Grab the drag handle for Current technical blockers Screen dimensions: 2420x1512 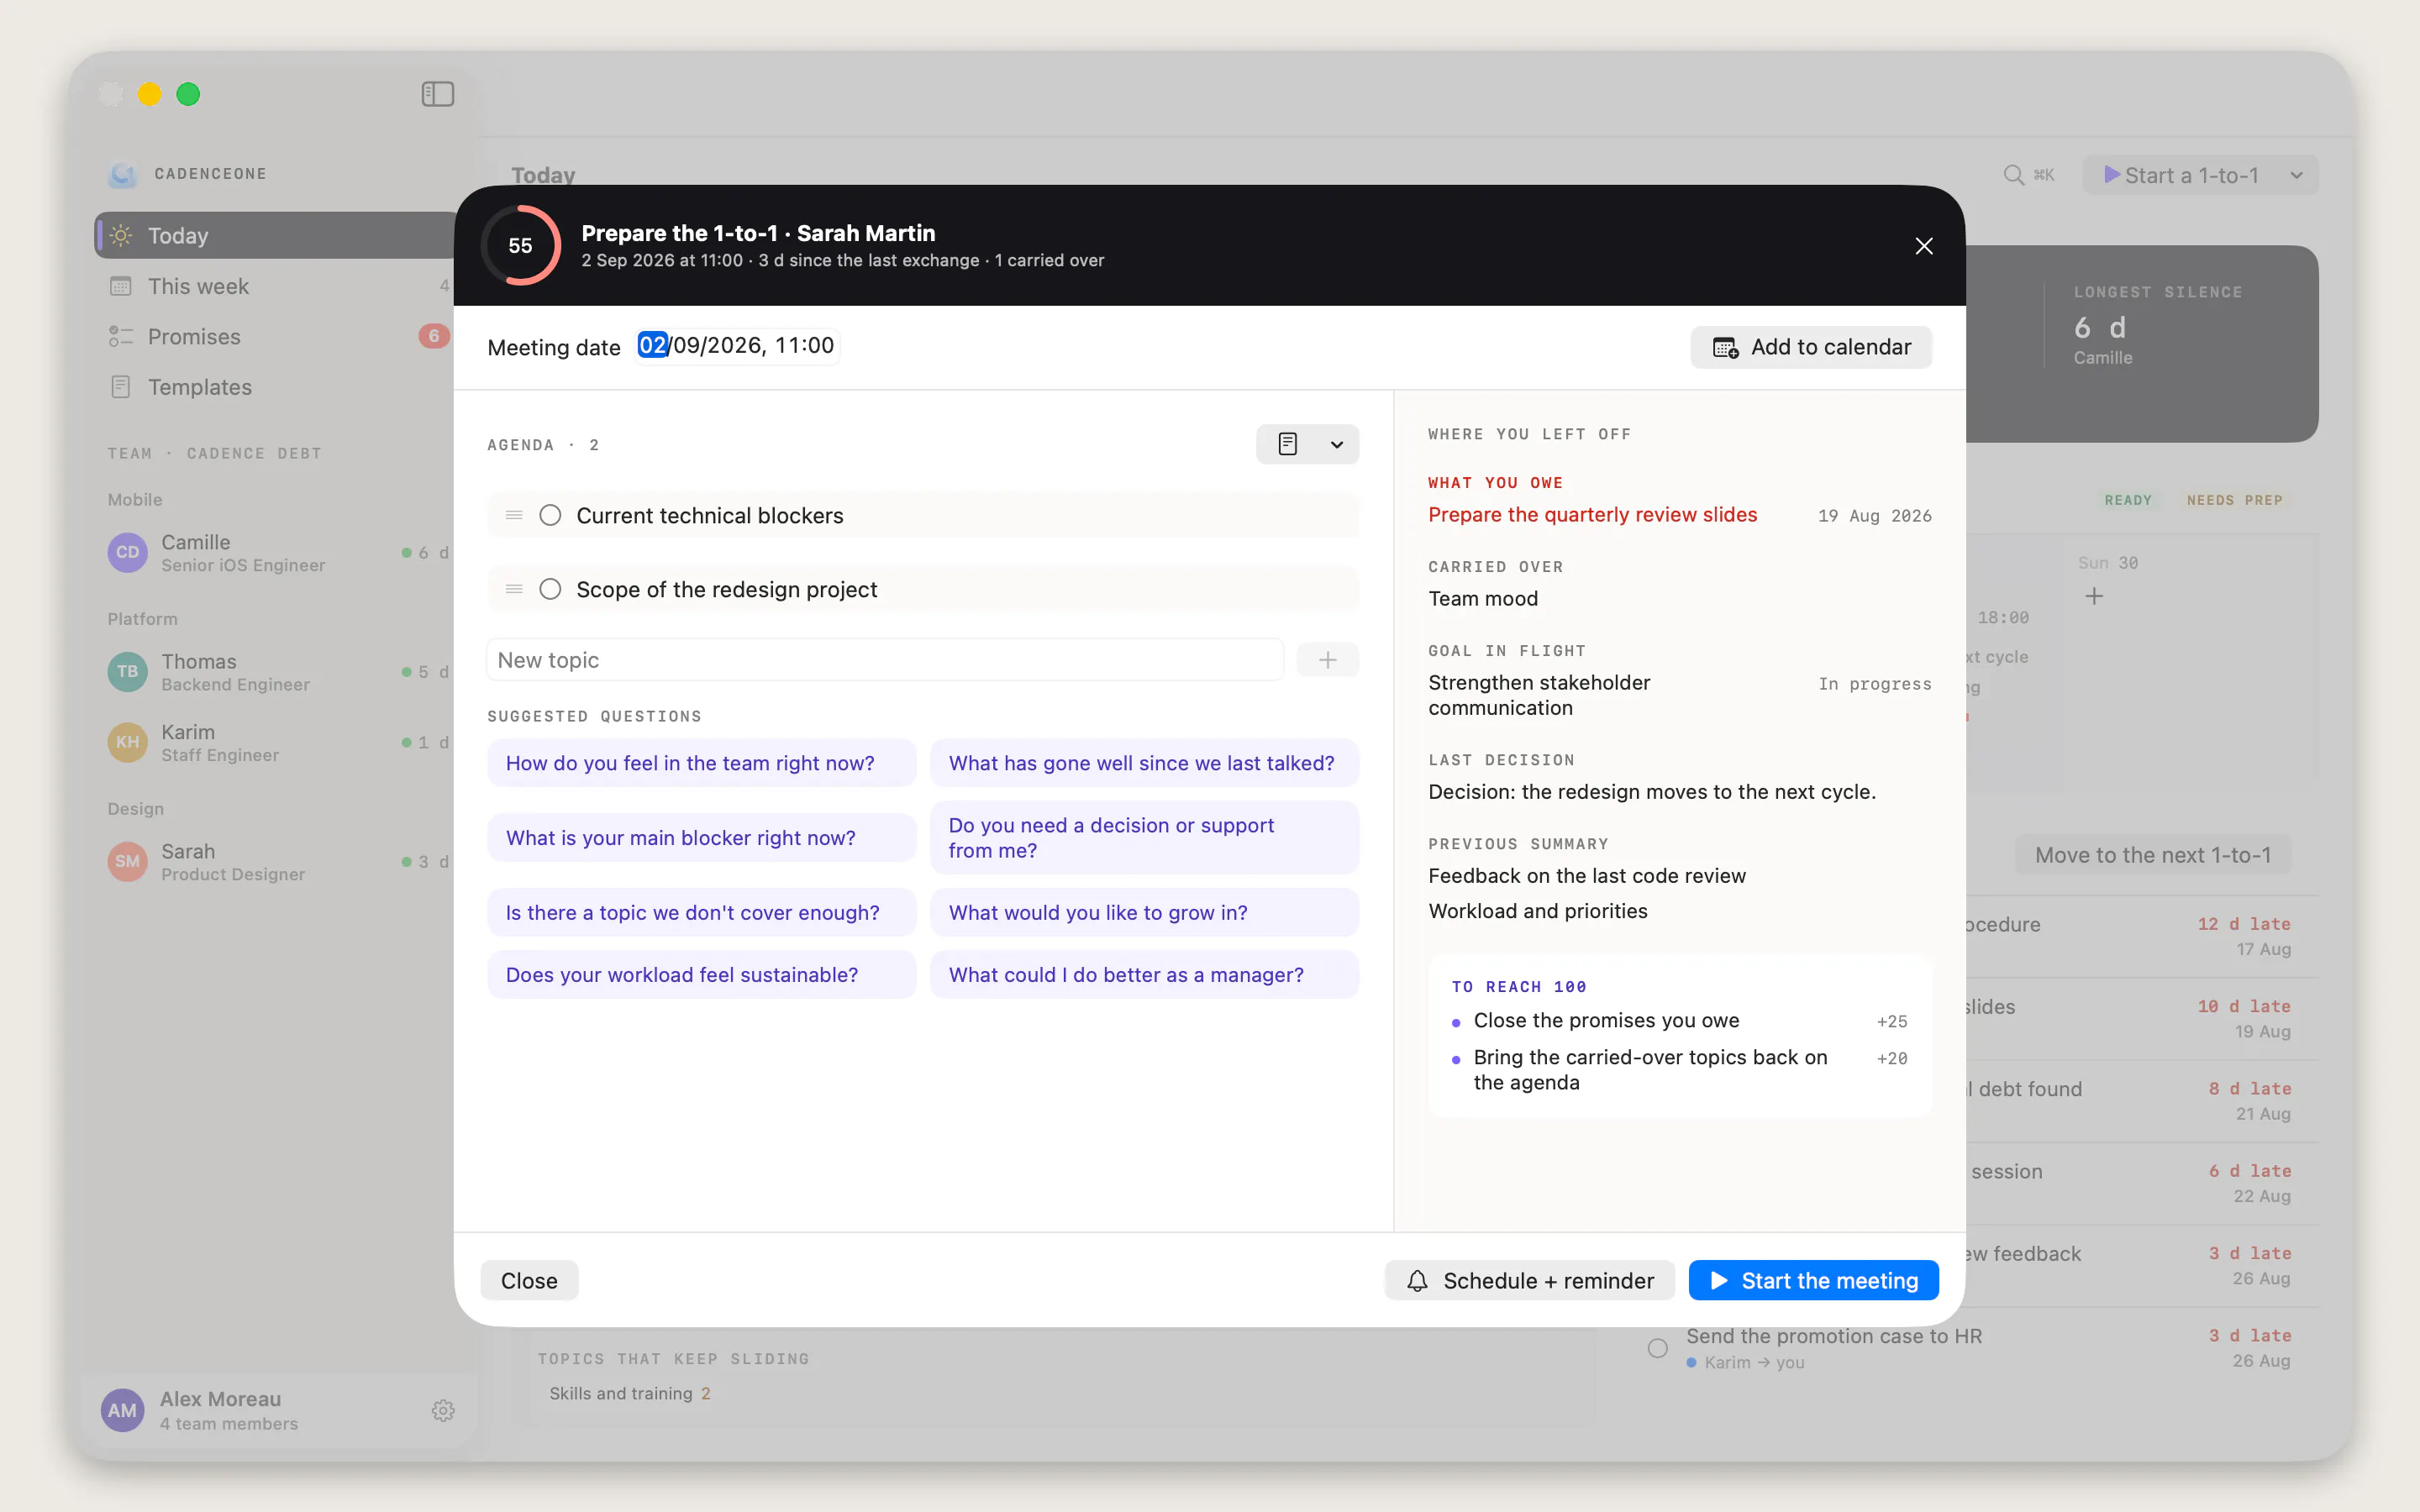click(514, 516)
